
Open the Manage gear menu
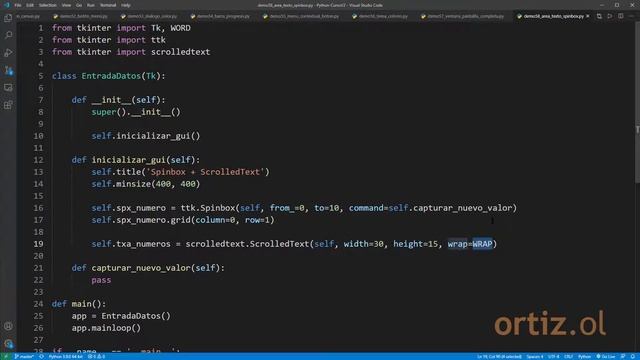tap(8, 344)
